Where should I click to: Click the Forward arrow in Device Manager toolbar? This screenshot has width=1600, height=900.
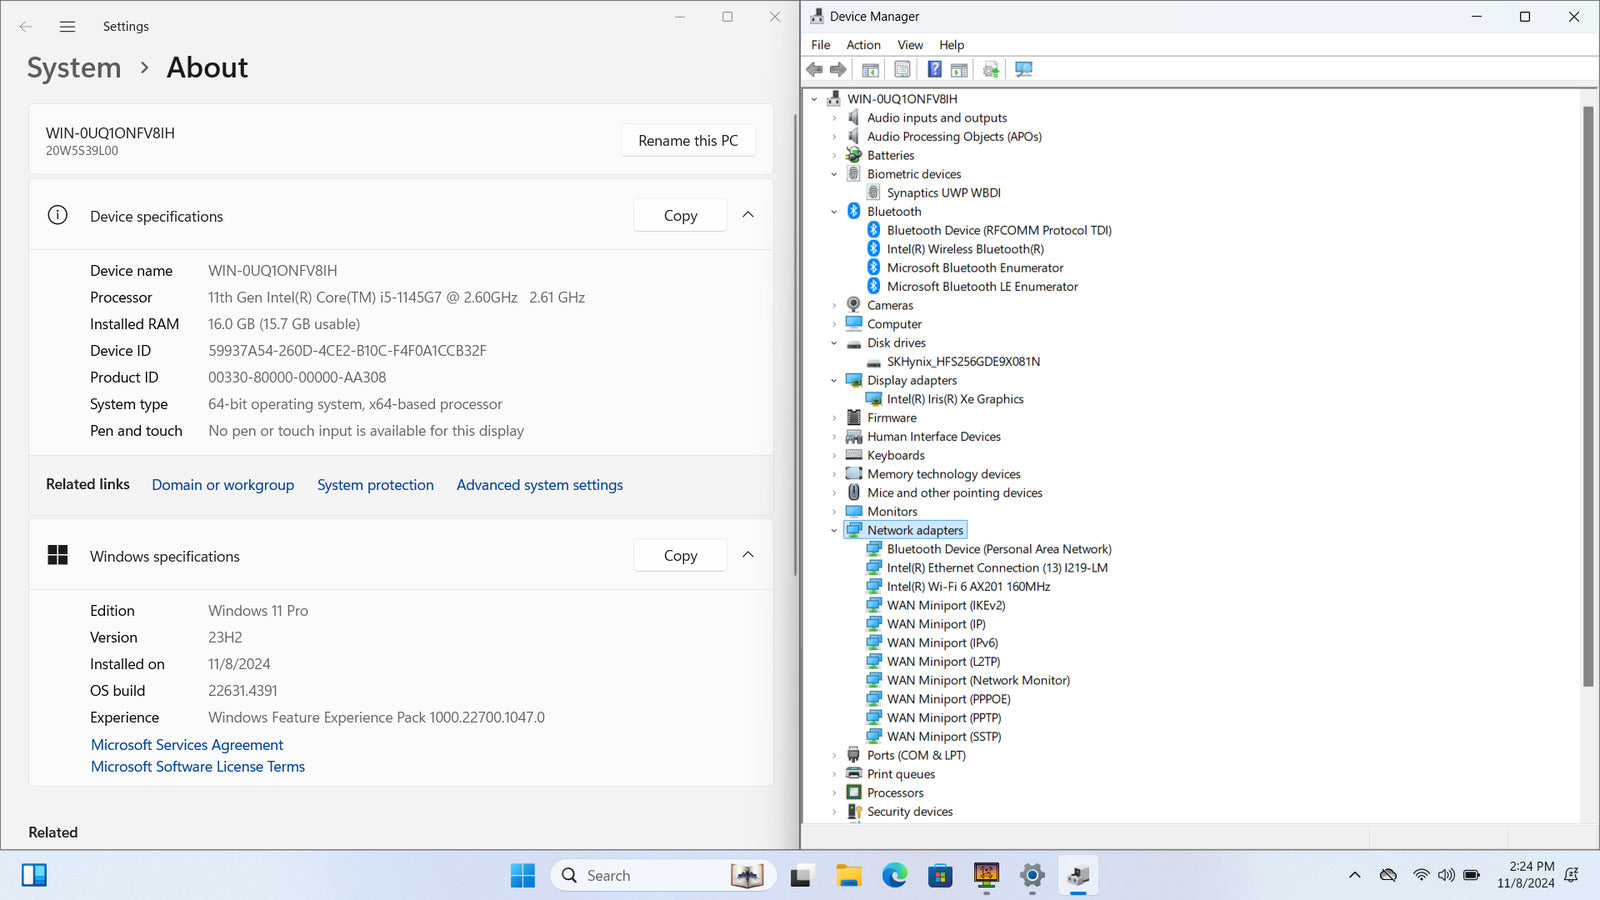pos(838,69)
